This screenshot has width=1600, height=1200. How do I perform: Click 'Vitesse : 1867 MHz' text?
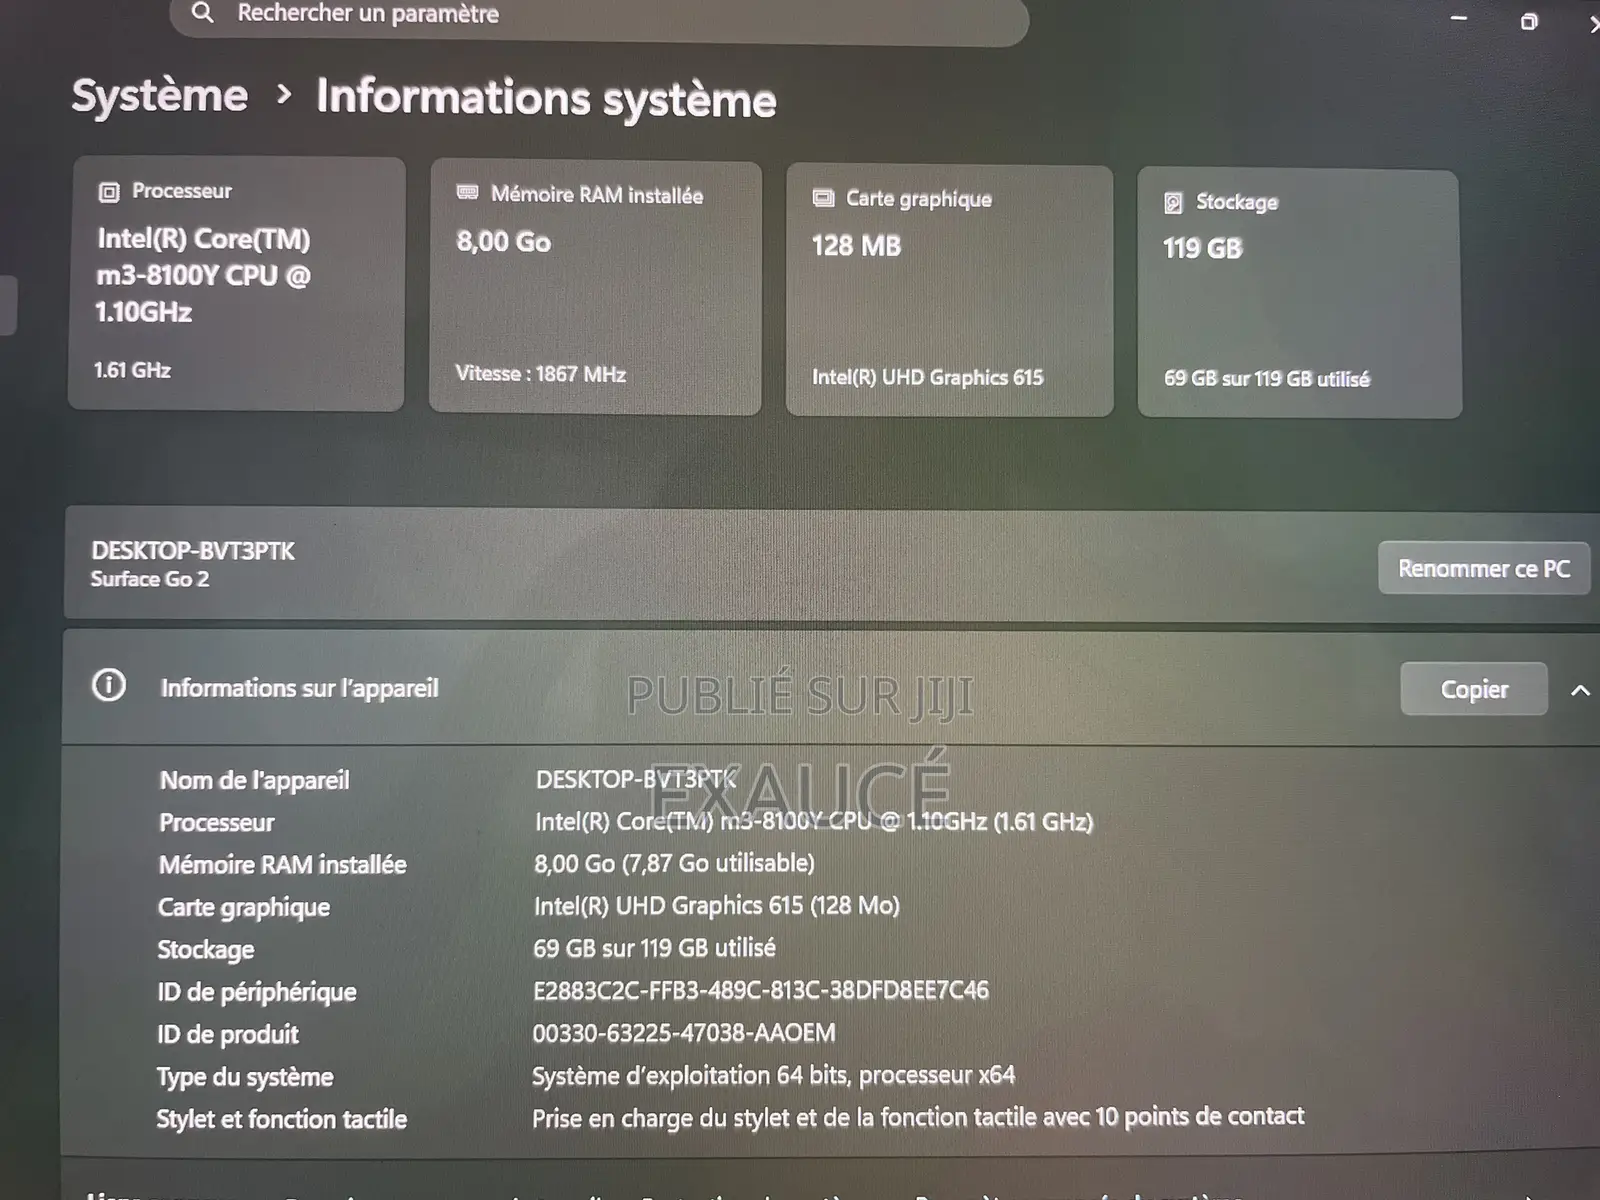coord(541,374)
